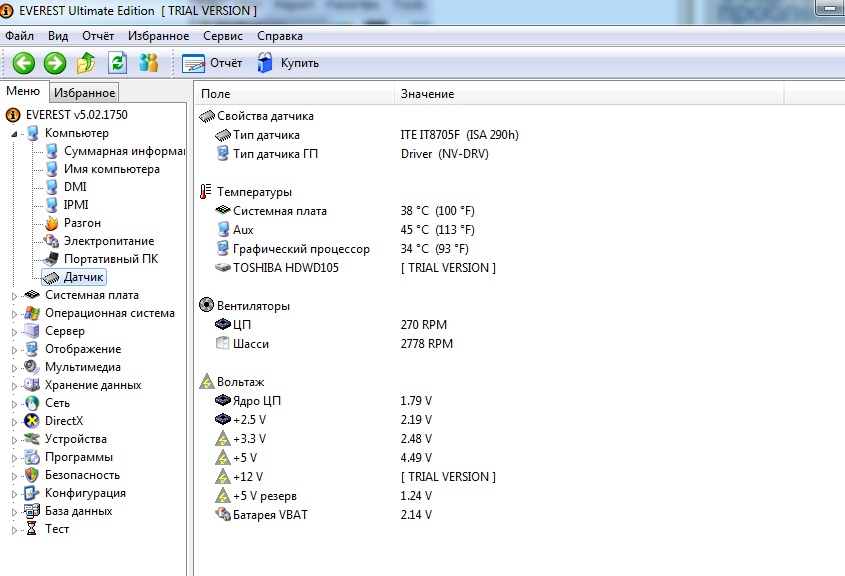Click the Up level arrow icon
This screenshot has height=576, width=845.
coord(87,63)
